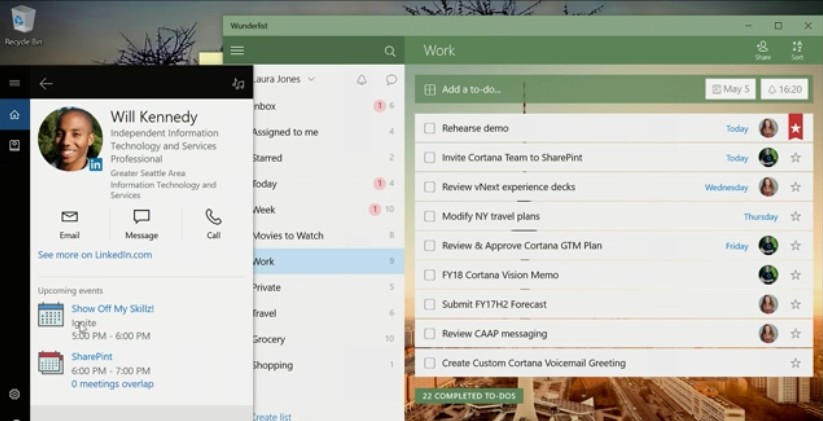Click the add to-do list icon

click(x=430, y=90)
